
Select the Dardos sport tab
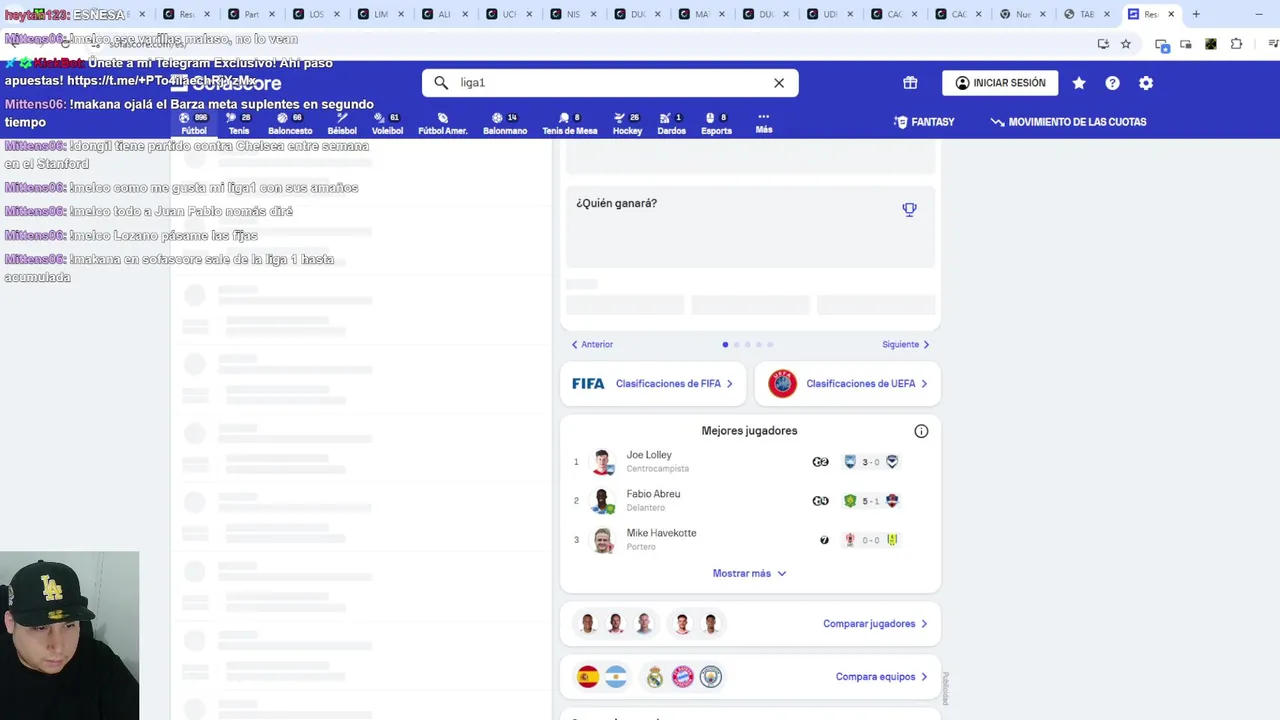click(x=672, y=124)
